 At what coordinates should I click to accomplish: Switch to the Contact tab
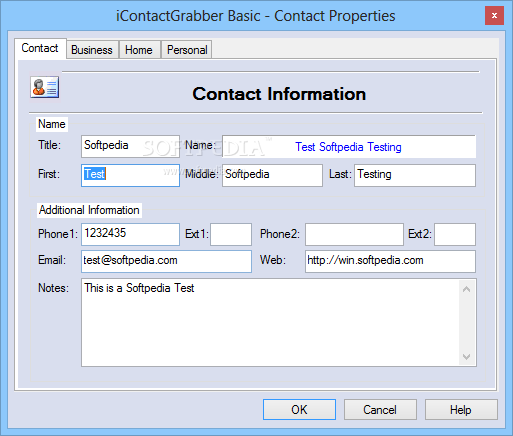click(x=40, y=48)
